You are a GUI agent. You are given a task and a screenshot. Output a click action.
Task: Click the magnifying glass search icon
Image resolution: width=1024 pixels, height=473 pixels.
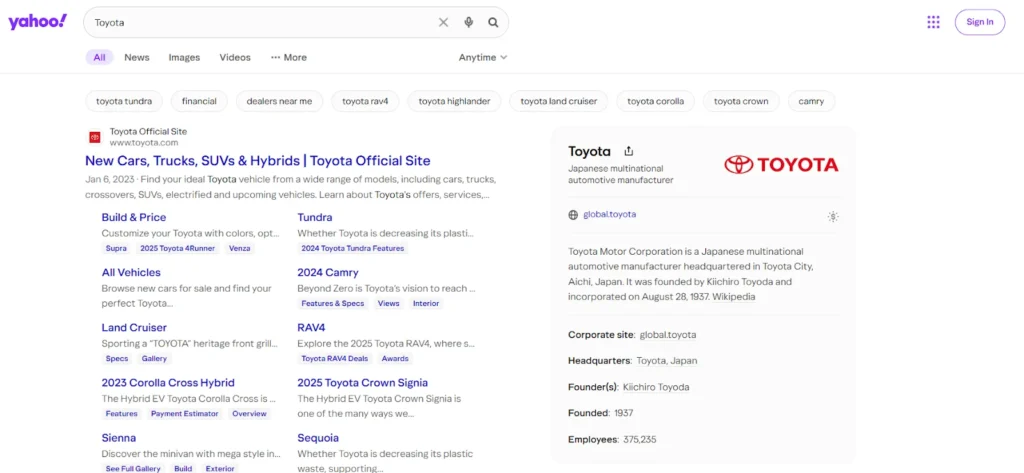tap(493, 22)
